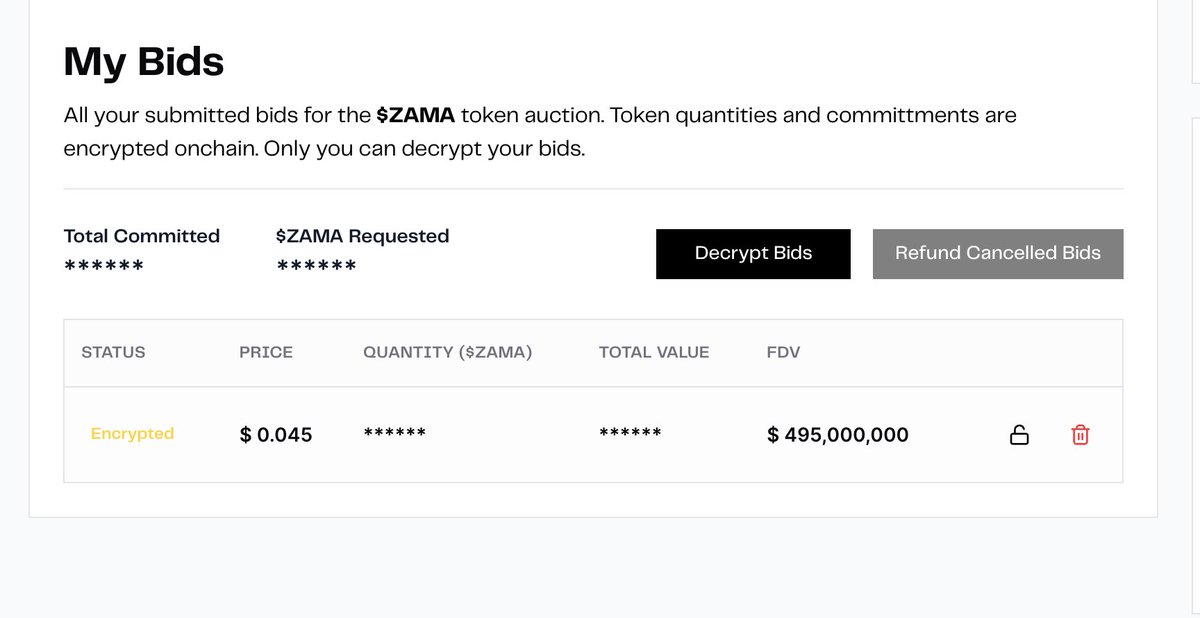Image resolution: width=1200 pixels, height=618 pixels.
Task: Click the yellow Encrypted status label
Action: click(132, 434)
